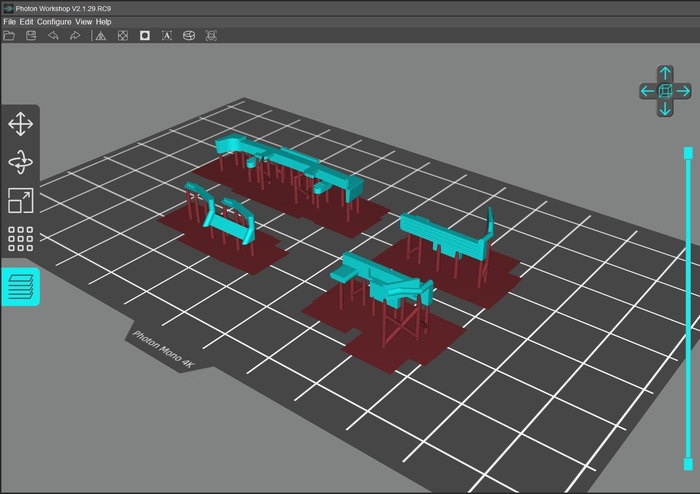Click the cube at view navigator center
700x494 pixels.
(665, 91)
